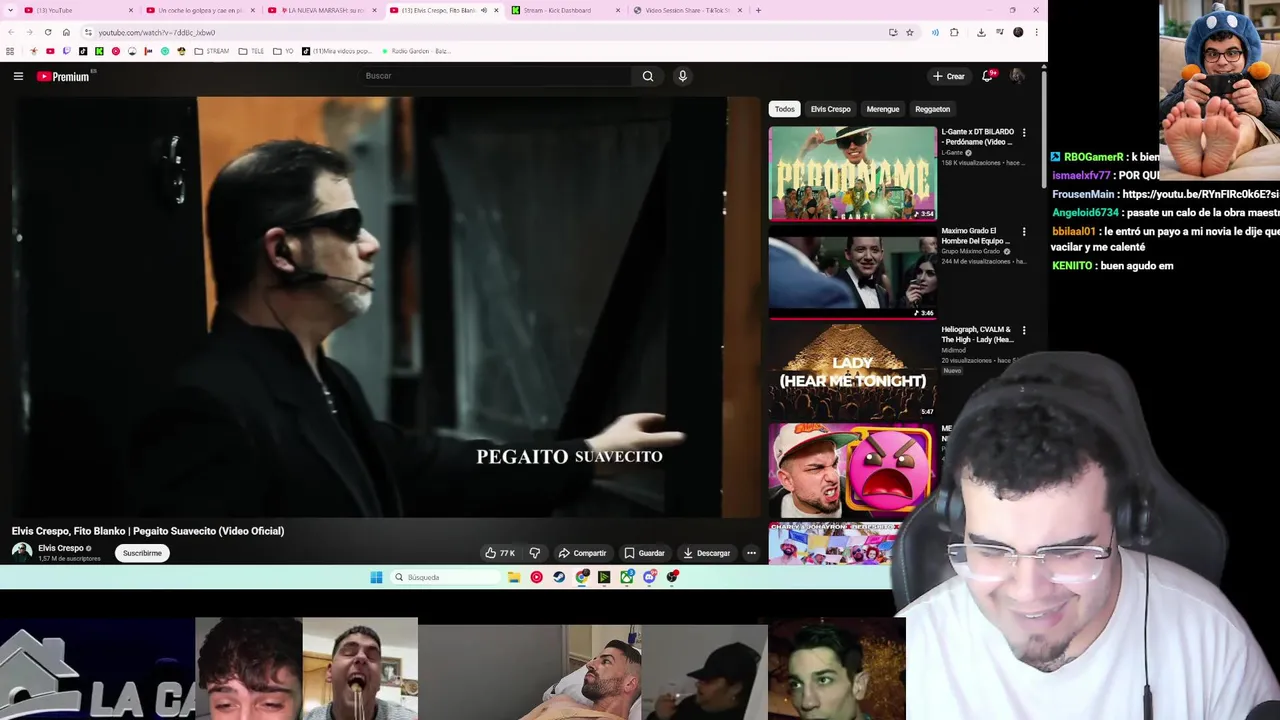1280x720 pixels.
Task: Open YouTube Music taskbar icon
Action: pyautogui.click(x=537, y=577)
